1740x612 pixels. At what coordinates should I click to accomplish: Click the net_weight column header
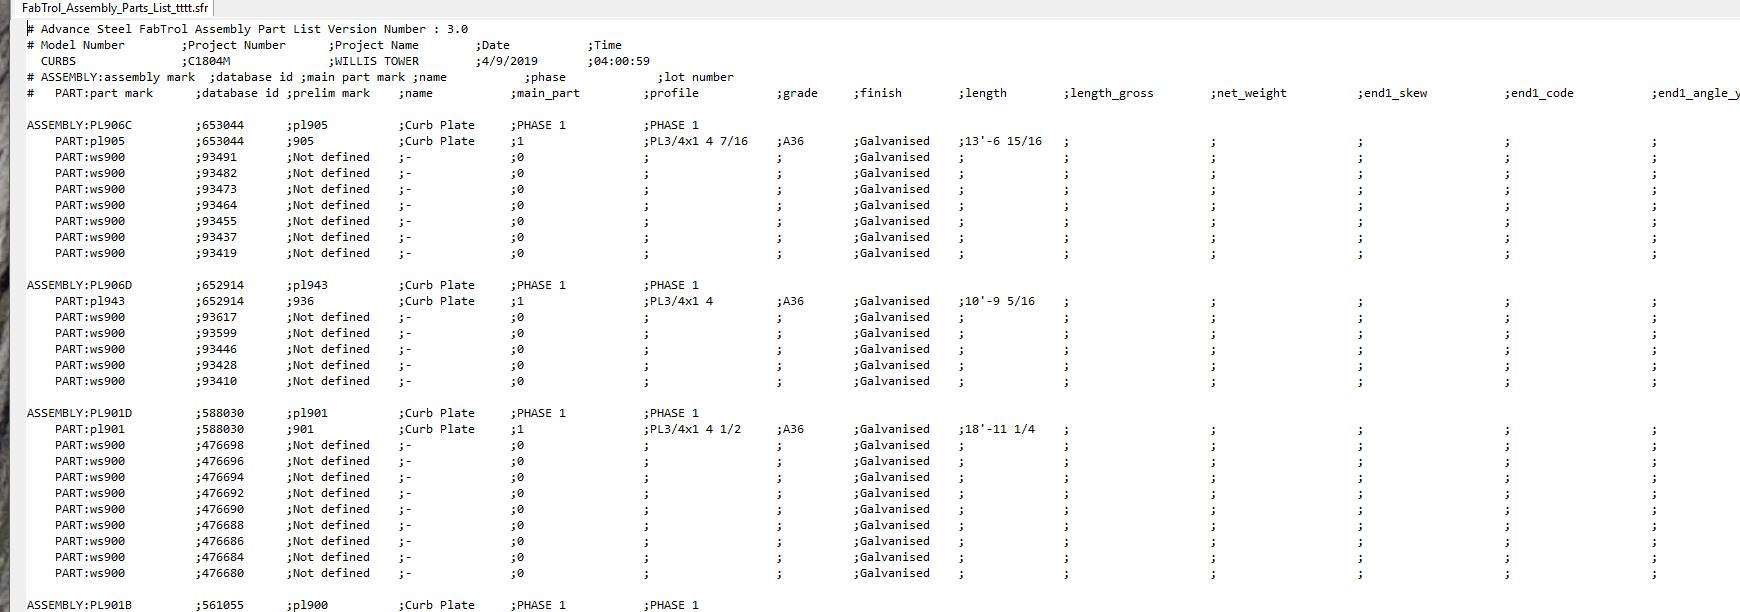pyautogui.click(x=1252, y=93)
